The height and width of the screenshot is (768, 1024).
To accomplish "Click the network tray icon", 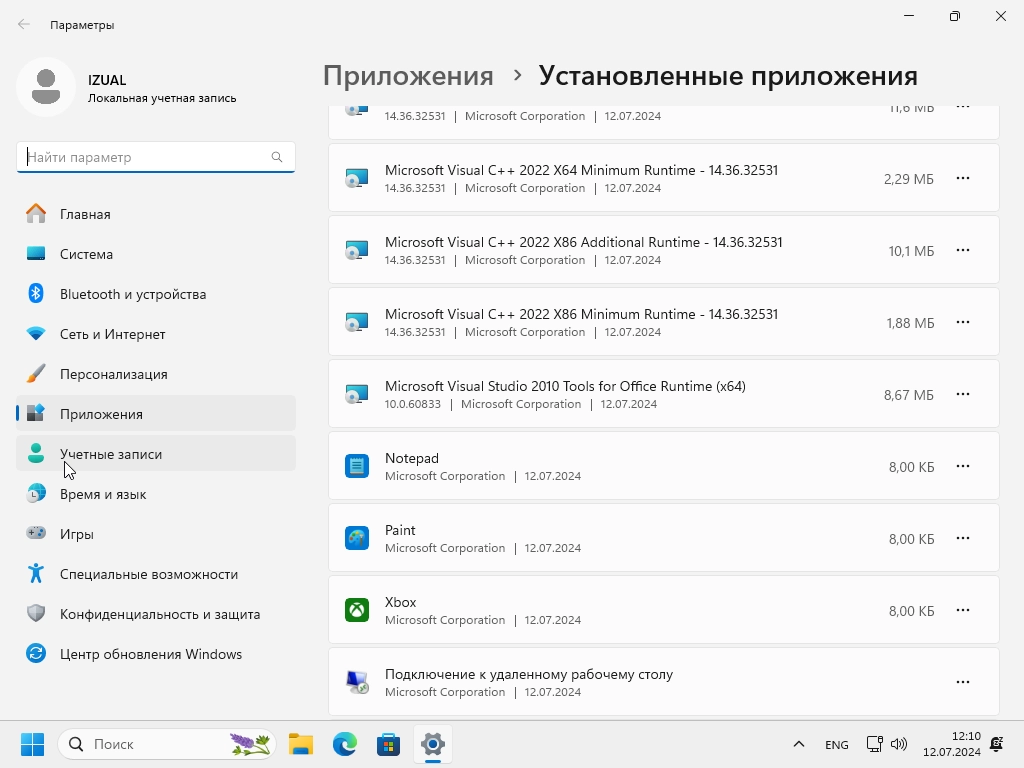I will pos(874,744).
